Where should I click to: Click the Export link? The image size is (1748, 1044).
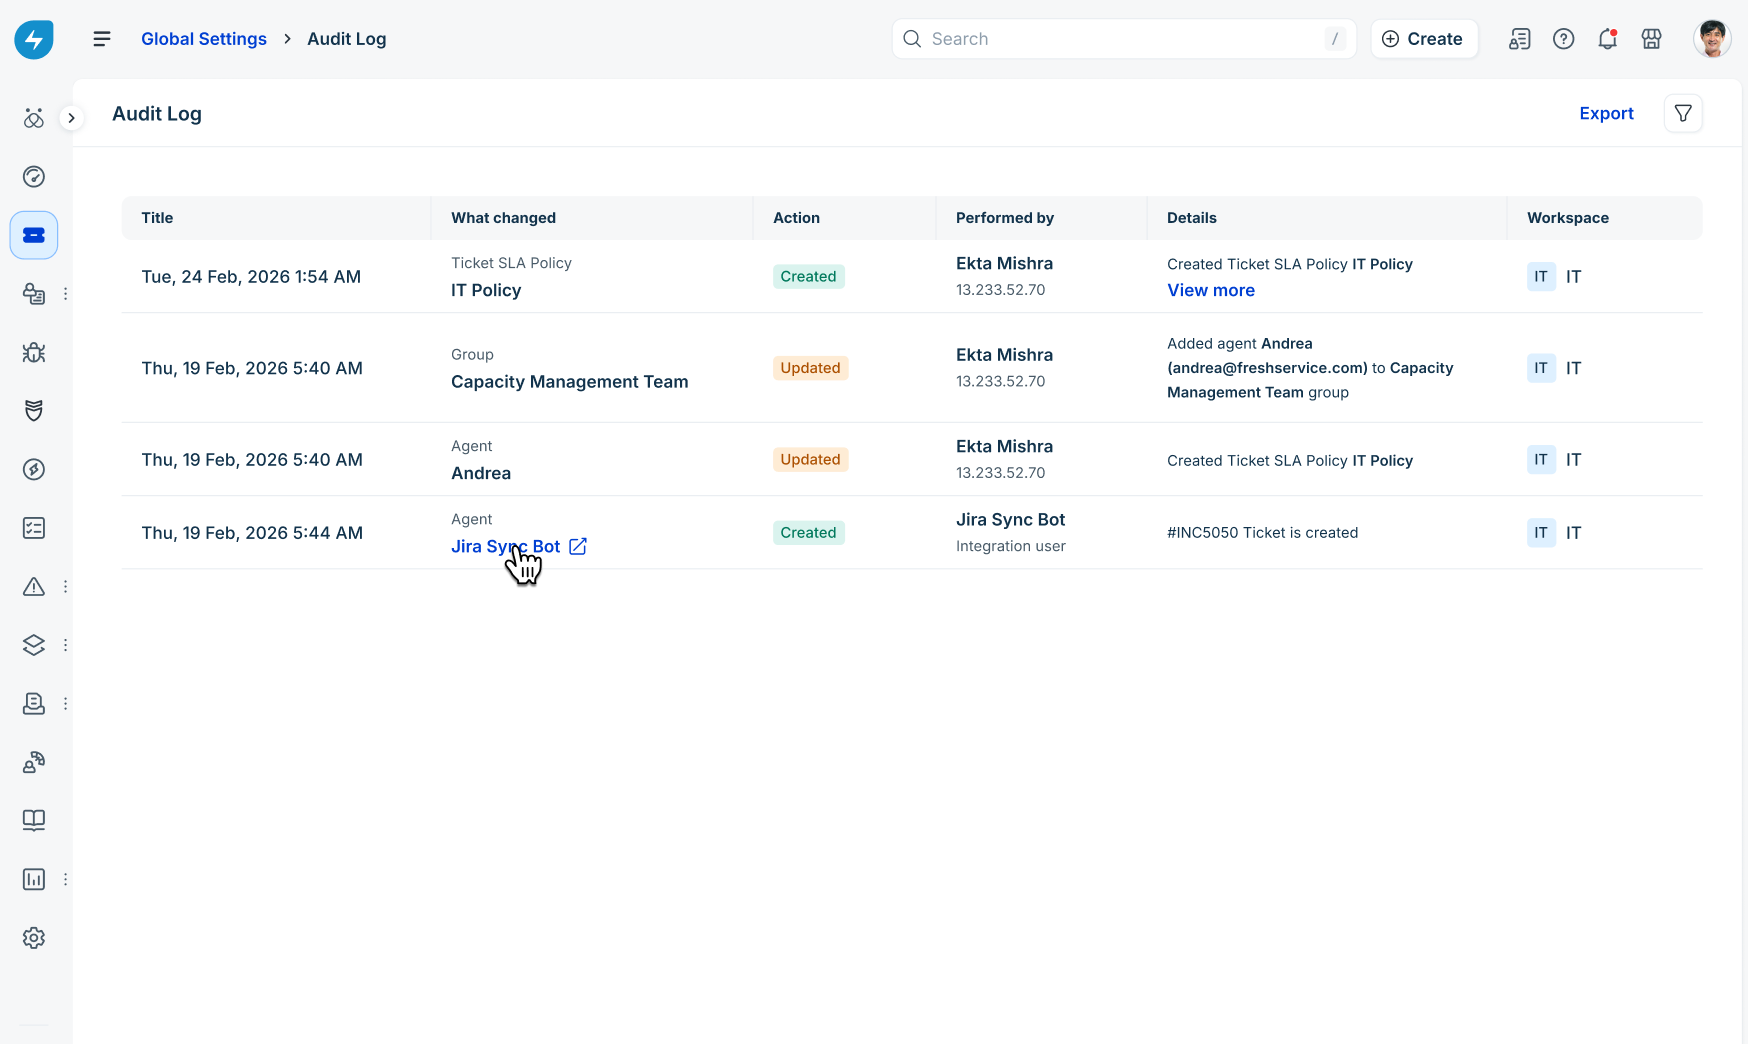(1606, 114)
